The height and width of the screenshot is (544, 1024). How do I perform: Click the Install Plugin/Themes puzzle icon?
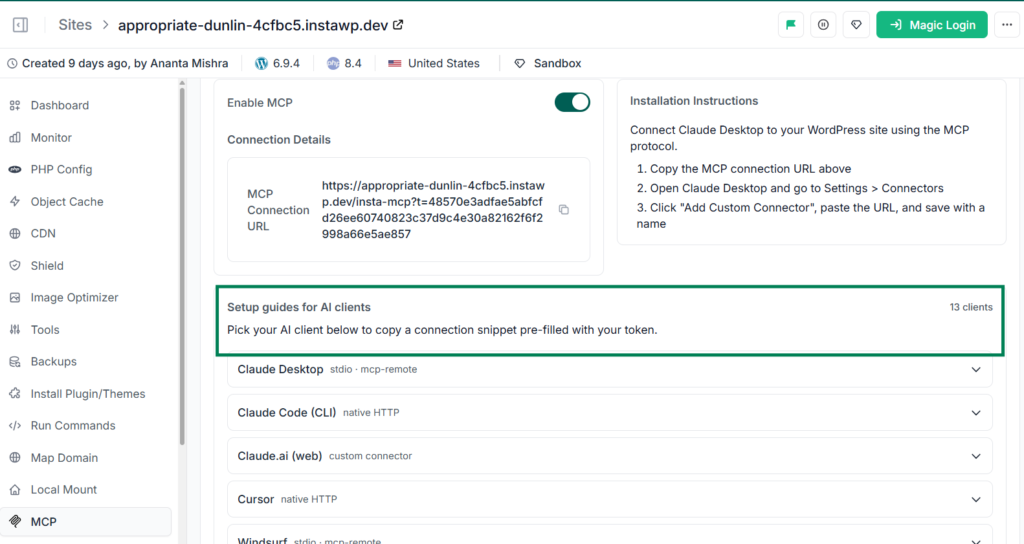[x=15, y=393]
